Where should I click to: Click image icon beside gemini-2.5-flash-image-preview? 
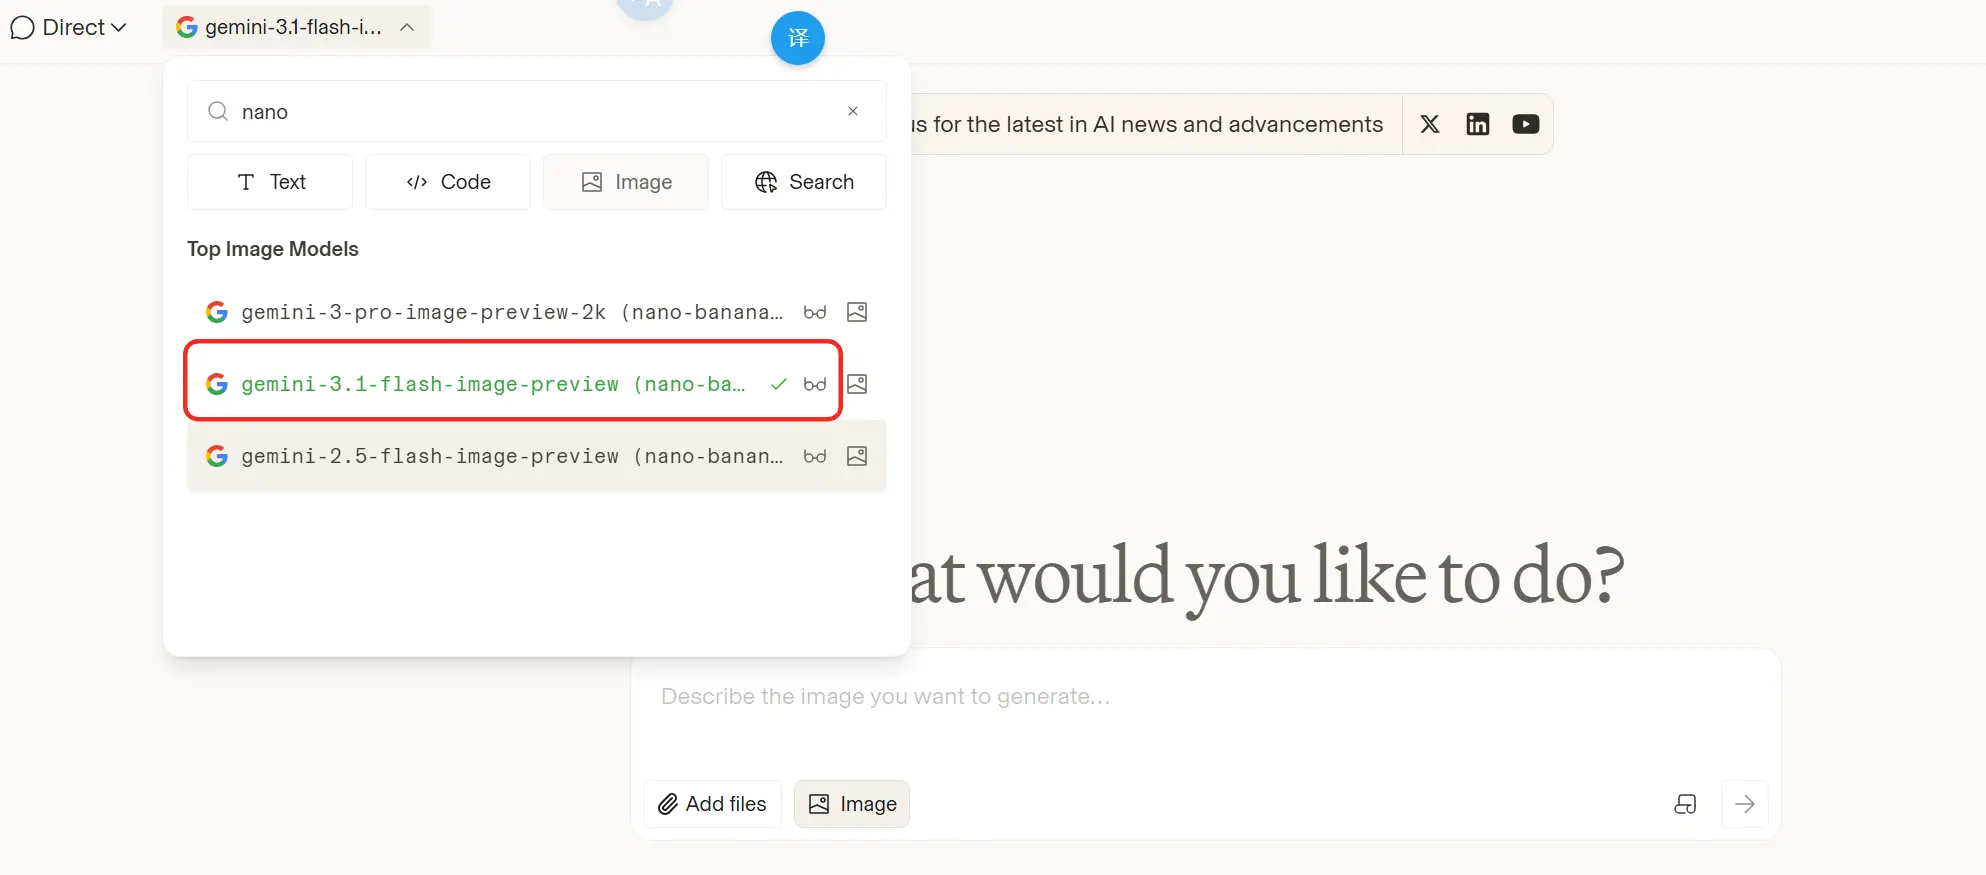click(857, 456)
